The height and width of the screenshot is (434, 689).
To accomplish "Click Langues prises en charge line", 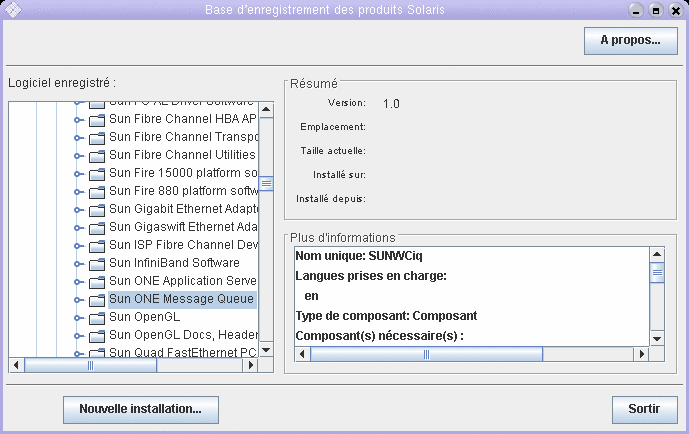I will pyautogui.click(x=371, y=276).
